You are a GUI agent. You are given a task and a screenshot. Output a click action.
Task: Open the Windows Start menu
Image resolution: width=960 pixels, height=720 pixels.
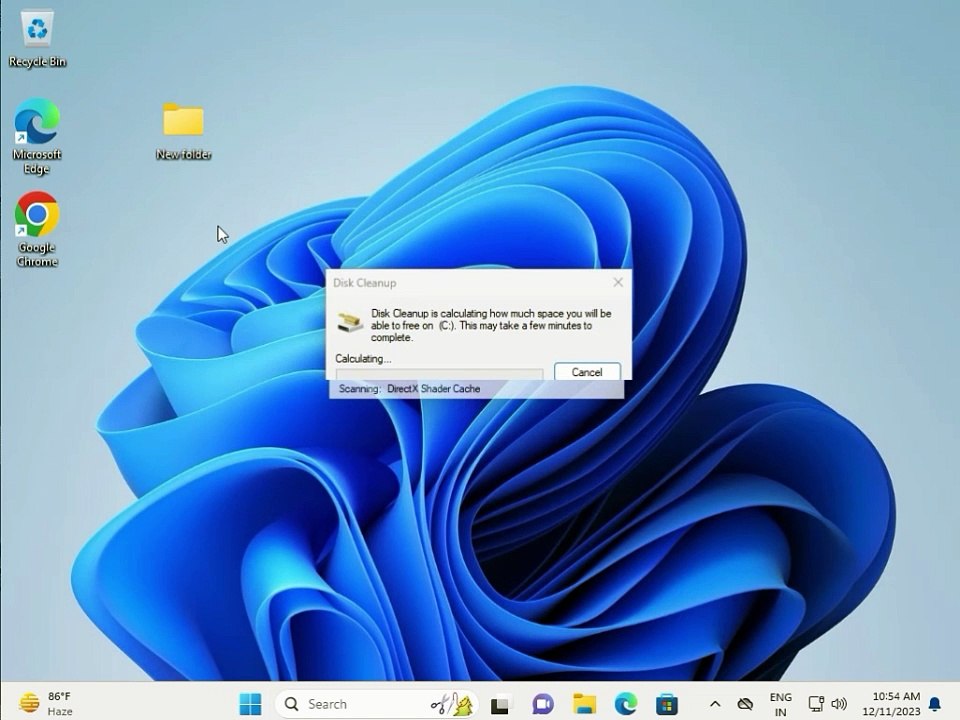point(250,704)
